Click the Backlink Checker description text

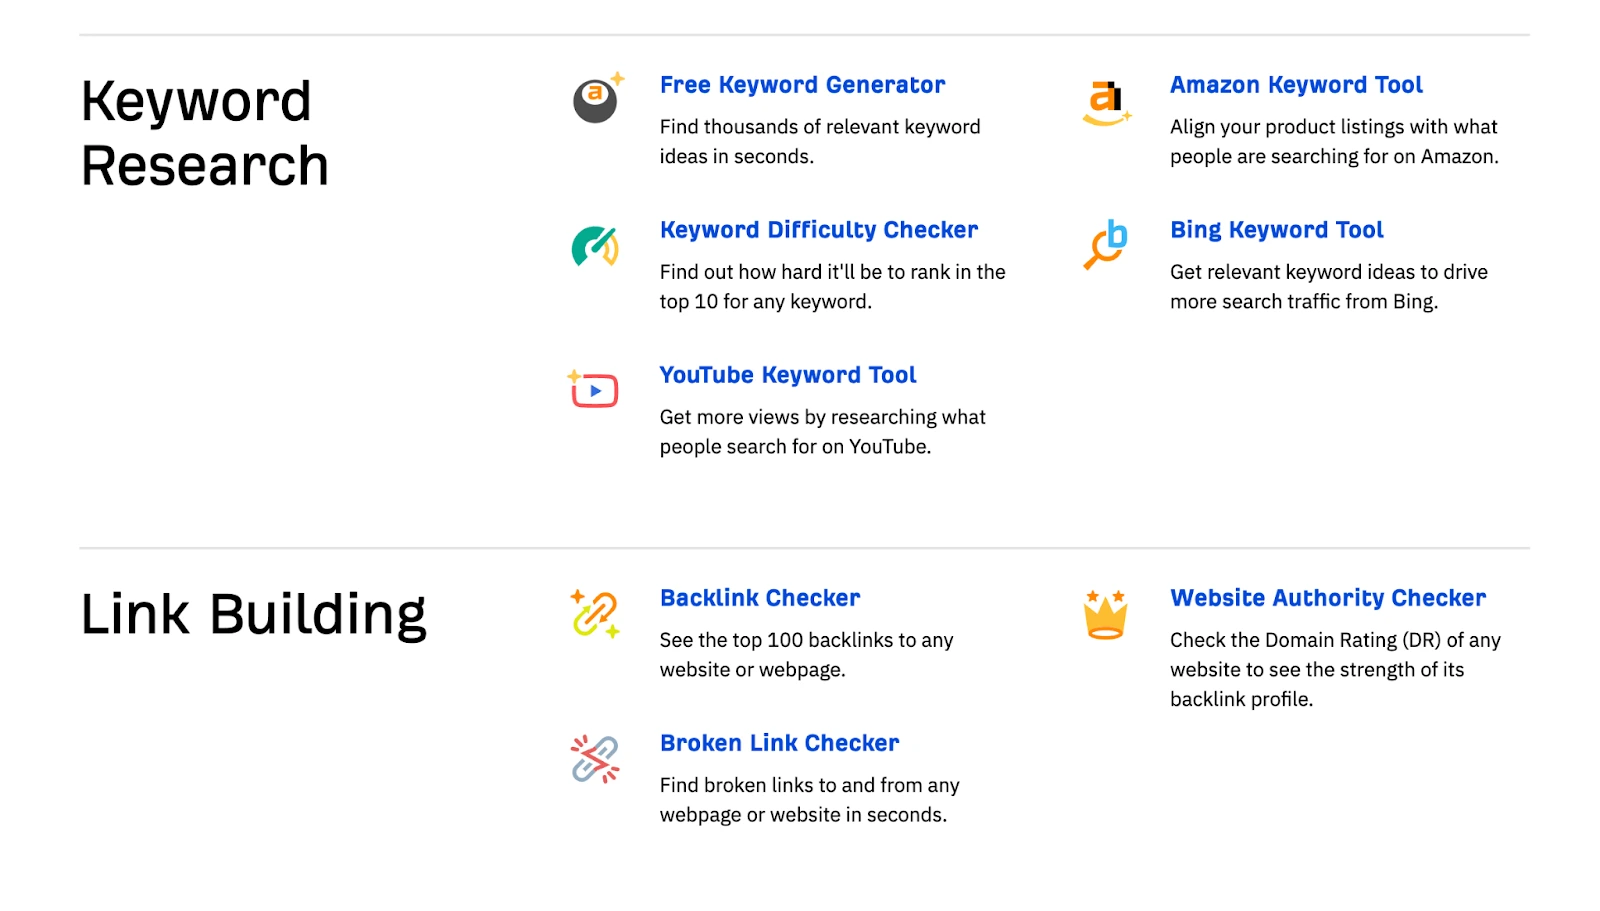click(806, 655)
